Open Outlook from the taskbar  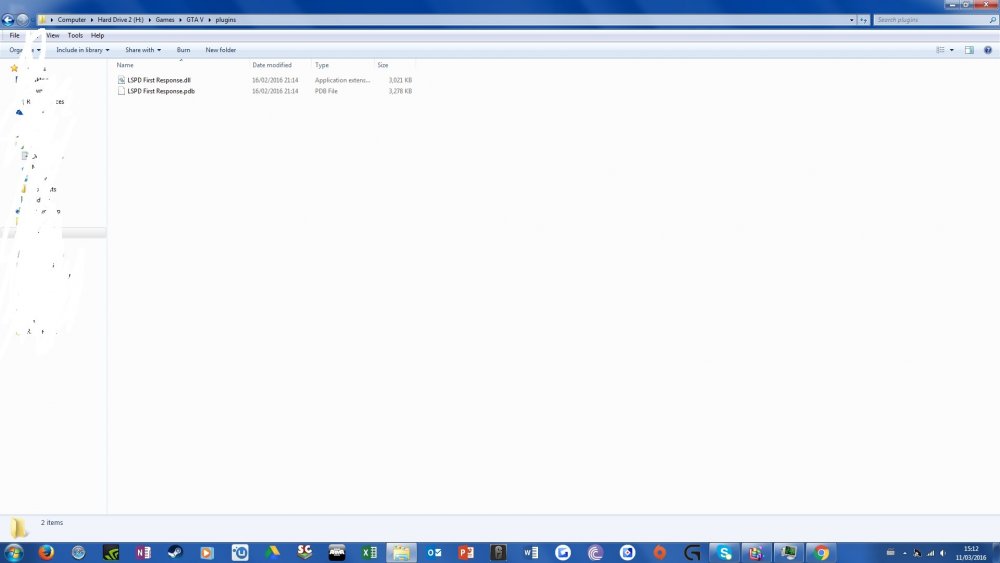[434, 552]
